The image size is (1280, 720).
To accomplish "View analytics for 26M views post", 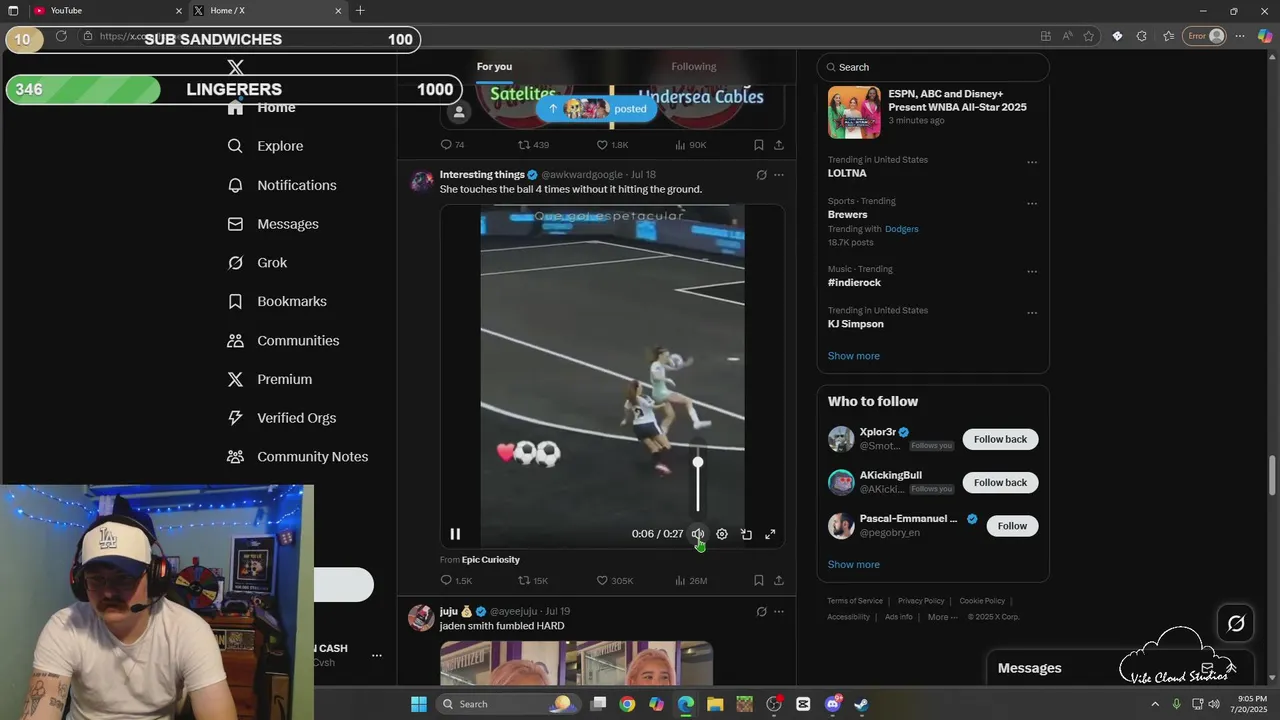I will click(x=691, y=580).
